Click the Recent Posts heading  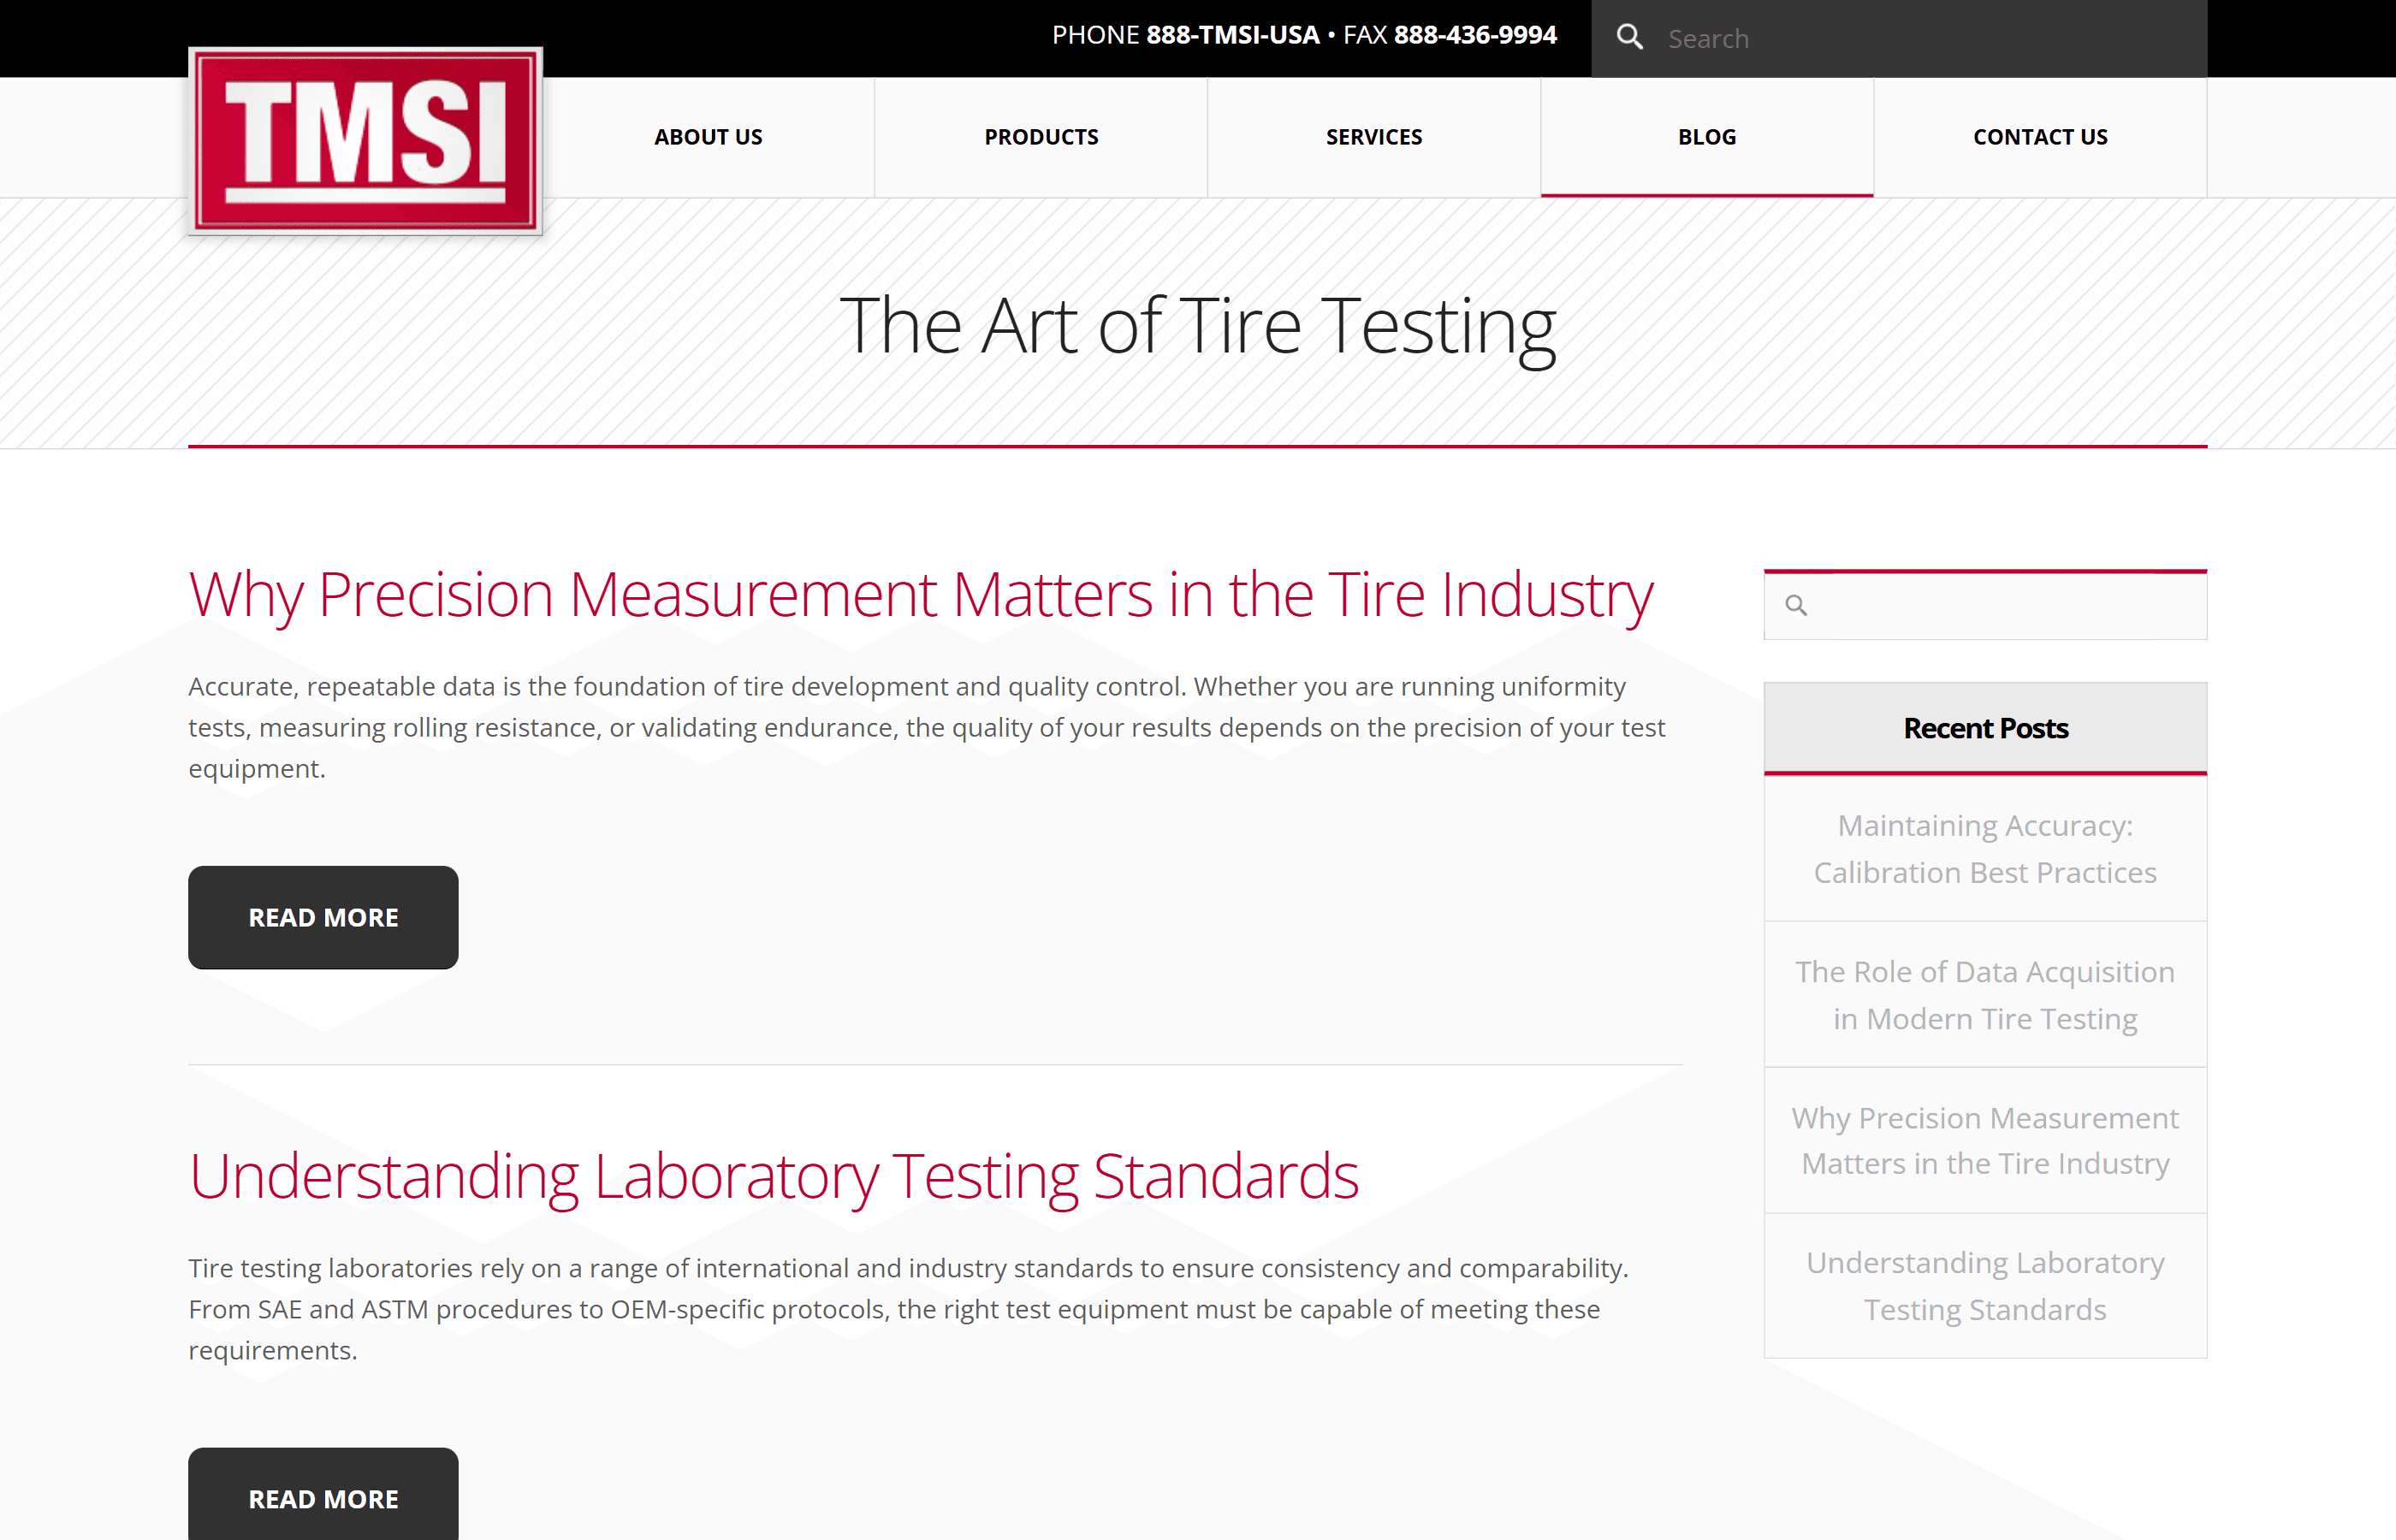click(1985, 728)
